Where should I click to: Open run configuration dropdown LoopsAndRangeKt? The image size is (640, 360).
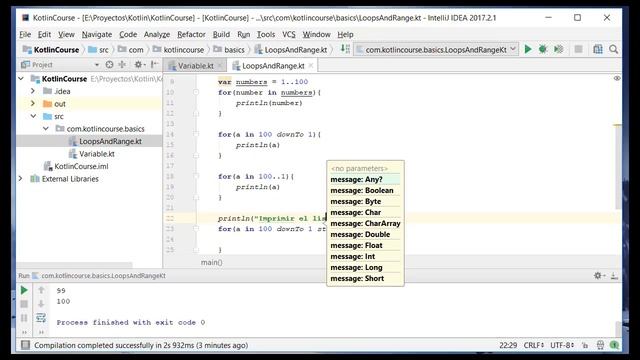436,49
